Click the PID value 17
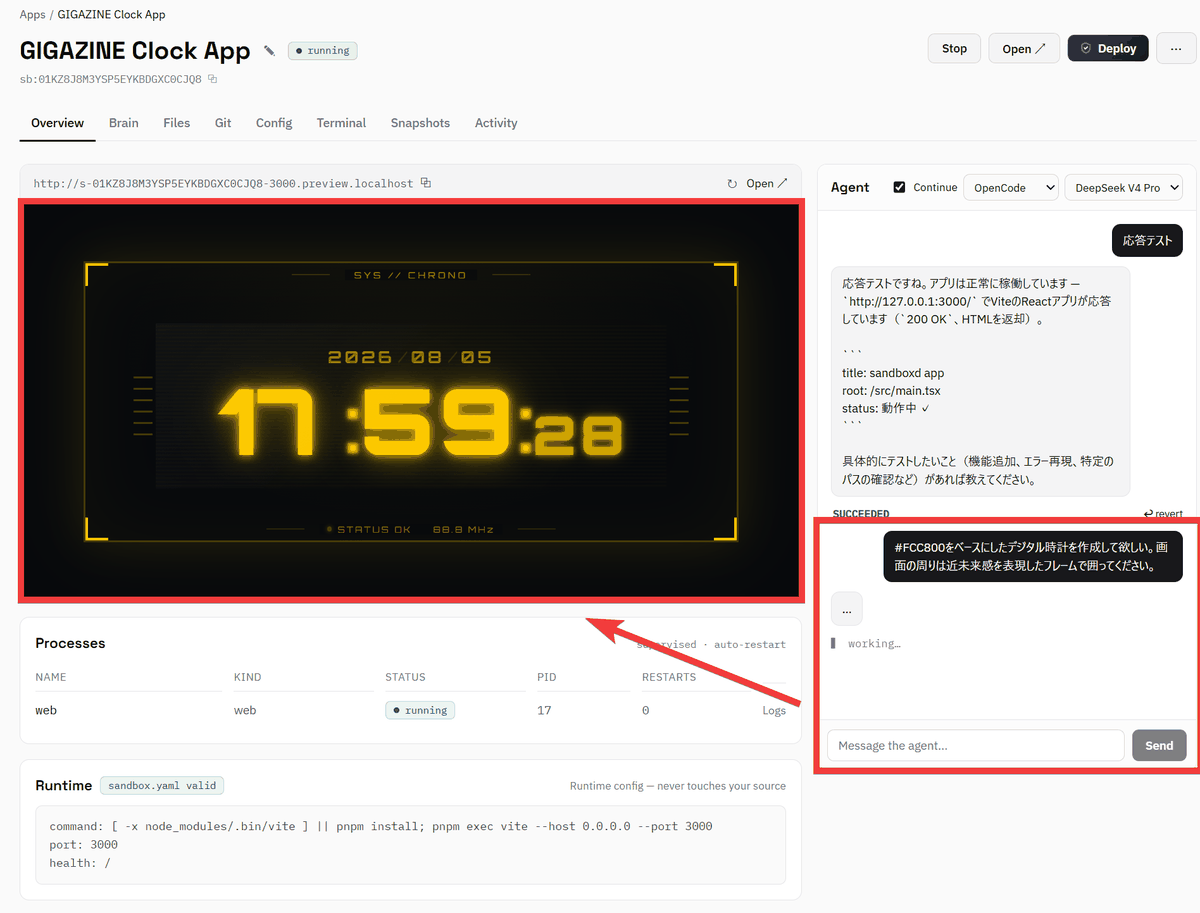The image size is (1200, 913). 544,710
